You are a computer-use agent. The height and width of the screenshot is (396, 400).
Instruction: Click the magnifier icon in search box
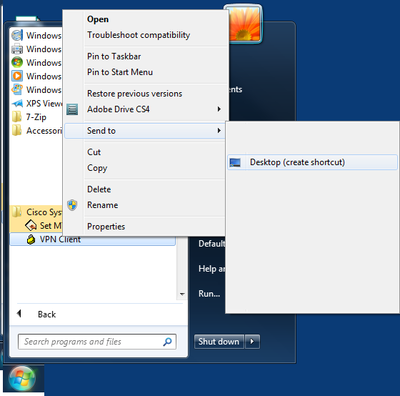[x=168, y=341]
